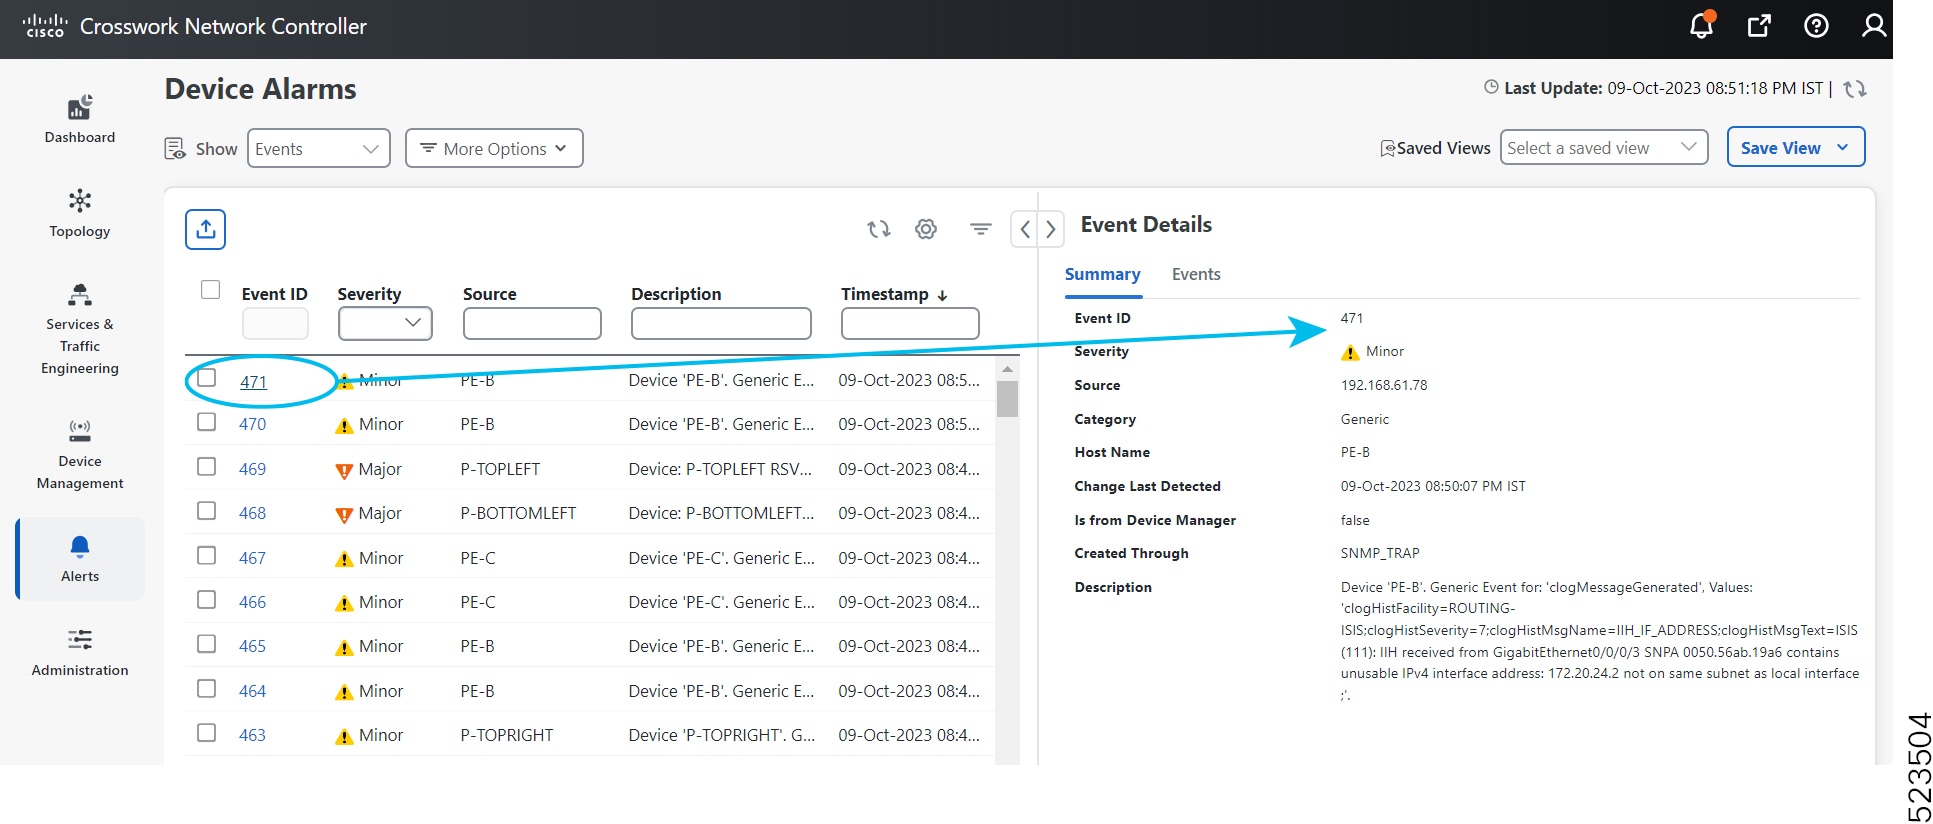
Task: Click the Save View button
Action: (x=1794, y=148)
